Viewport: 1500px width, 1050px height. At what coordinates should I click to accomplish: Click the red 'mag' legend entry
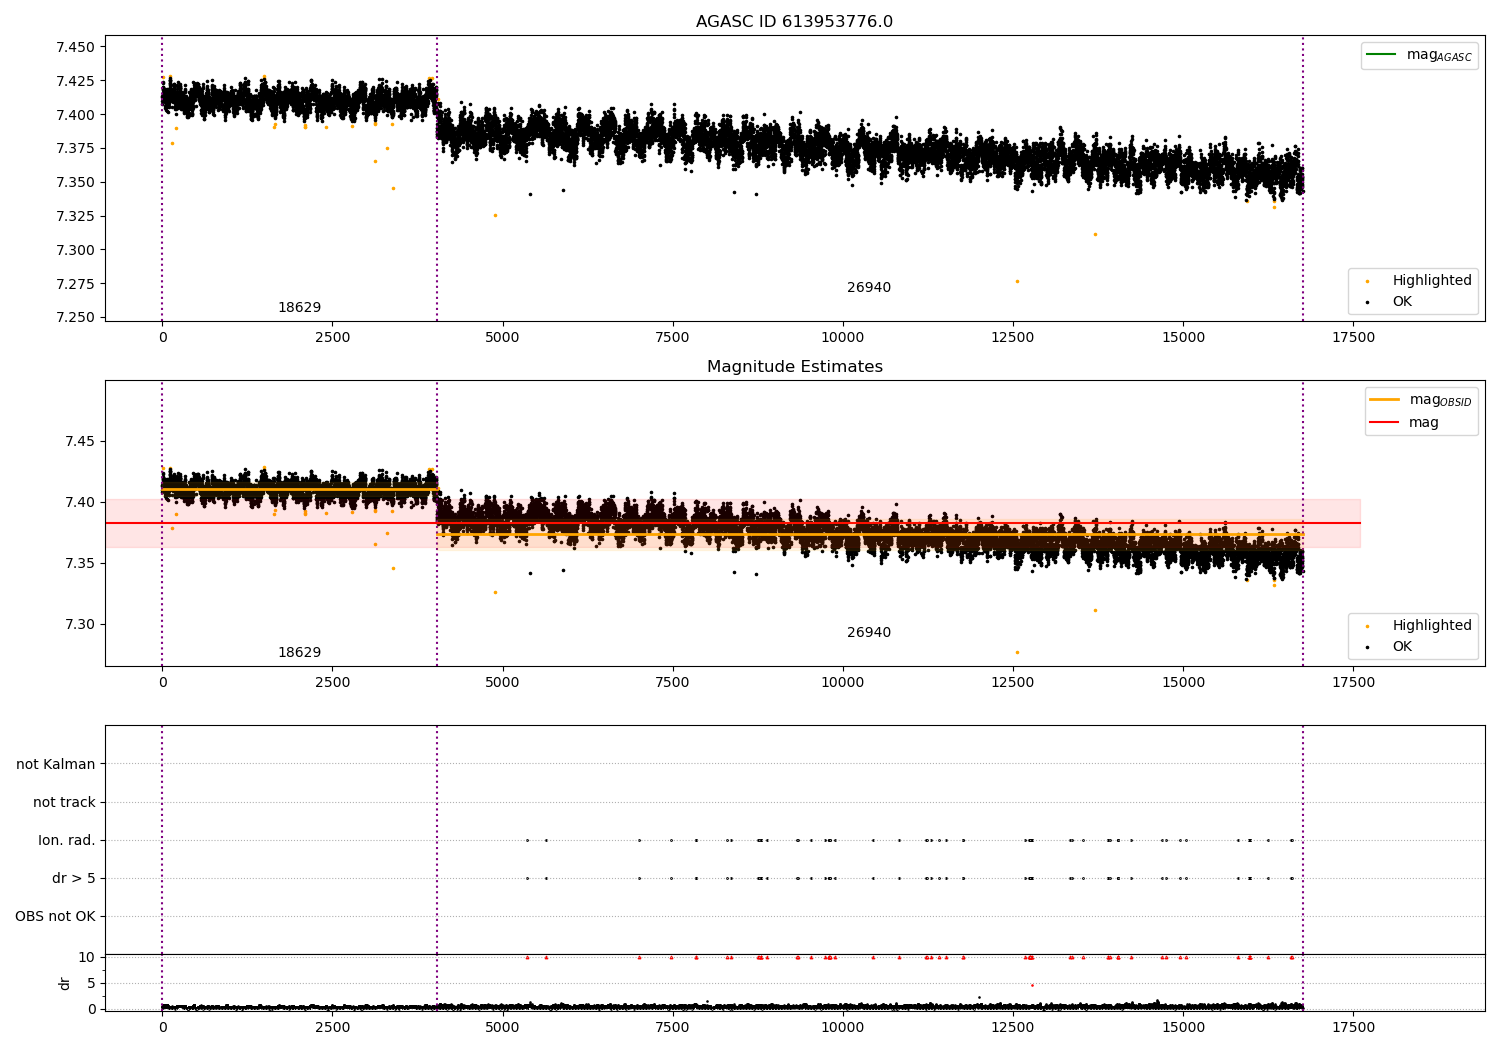(1405, 423)
